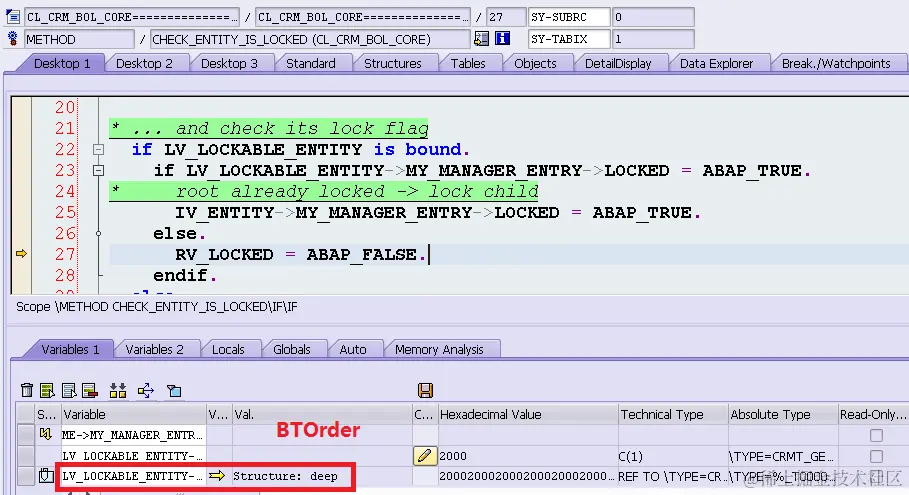This screenshot has width=909, height=495.
Task: Collapse the inner if block at line 23
Action: pos(99,170)
